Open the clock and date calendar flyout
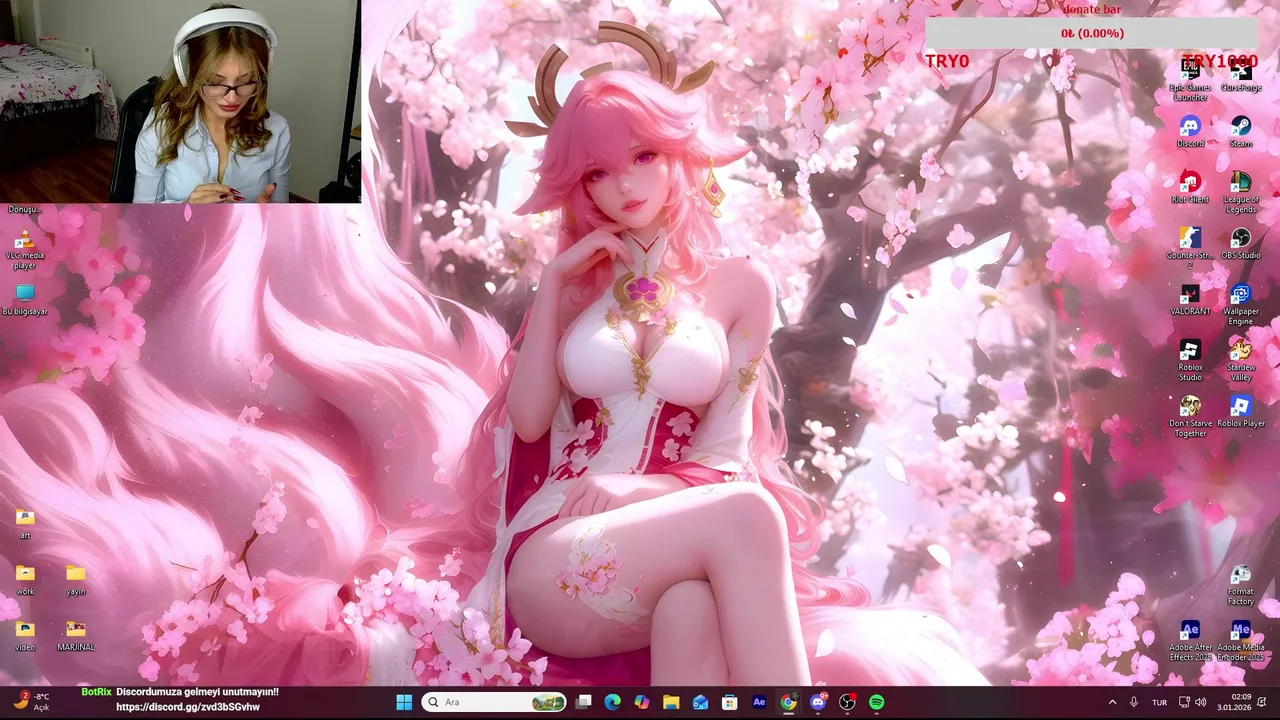The height and width of the screenshot is (720, 1280). point(1234,702)
